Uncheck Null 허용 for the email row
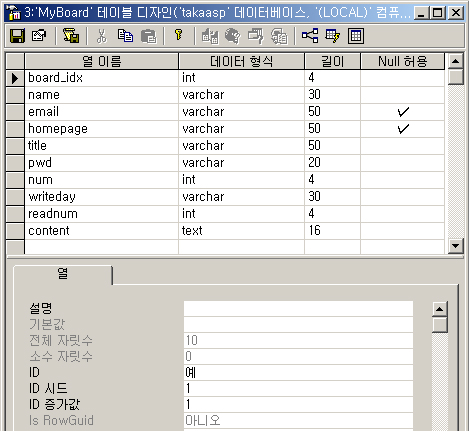This screenshot has height=431, width=469. pos(402,112)
